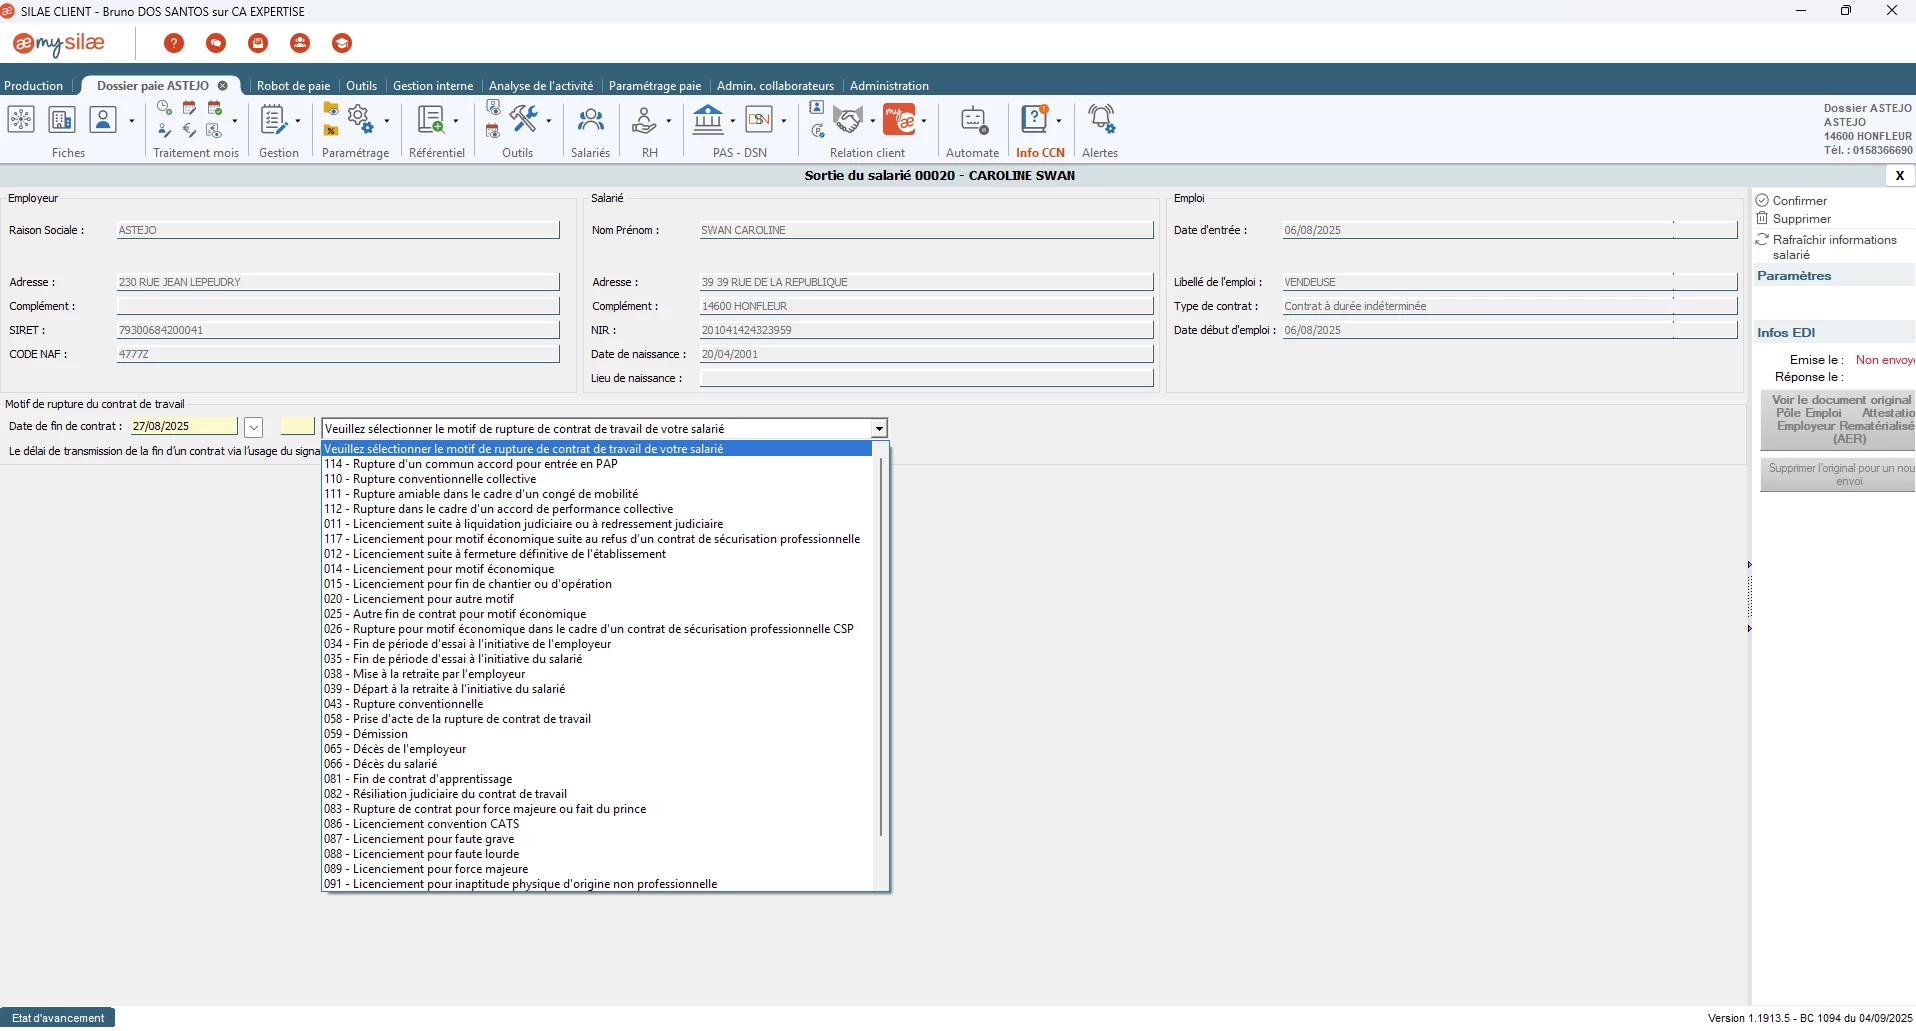Open the contract end date calendar dropdown
1916x1031 pixels.
[x=254, y=428]
